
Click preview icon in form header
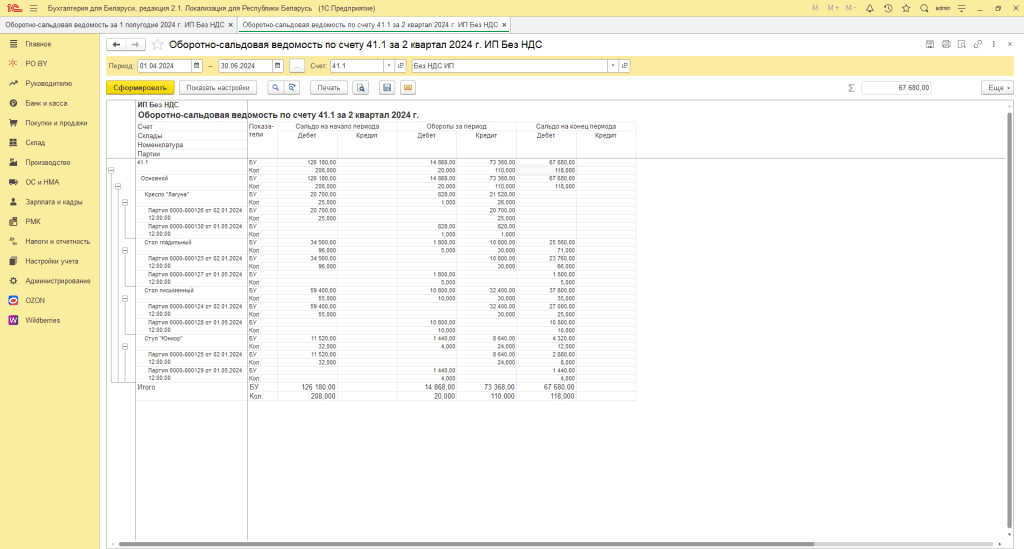pyautogui.click(x=961, y=44)
